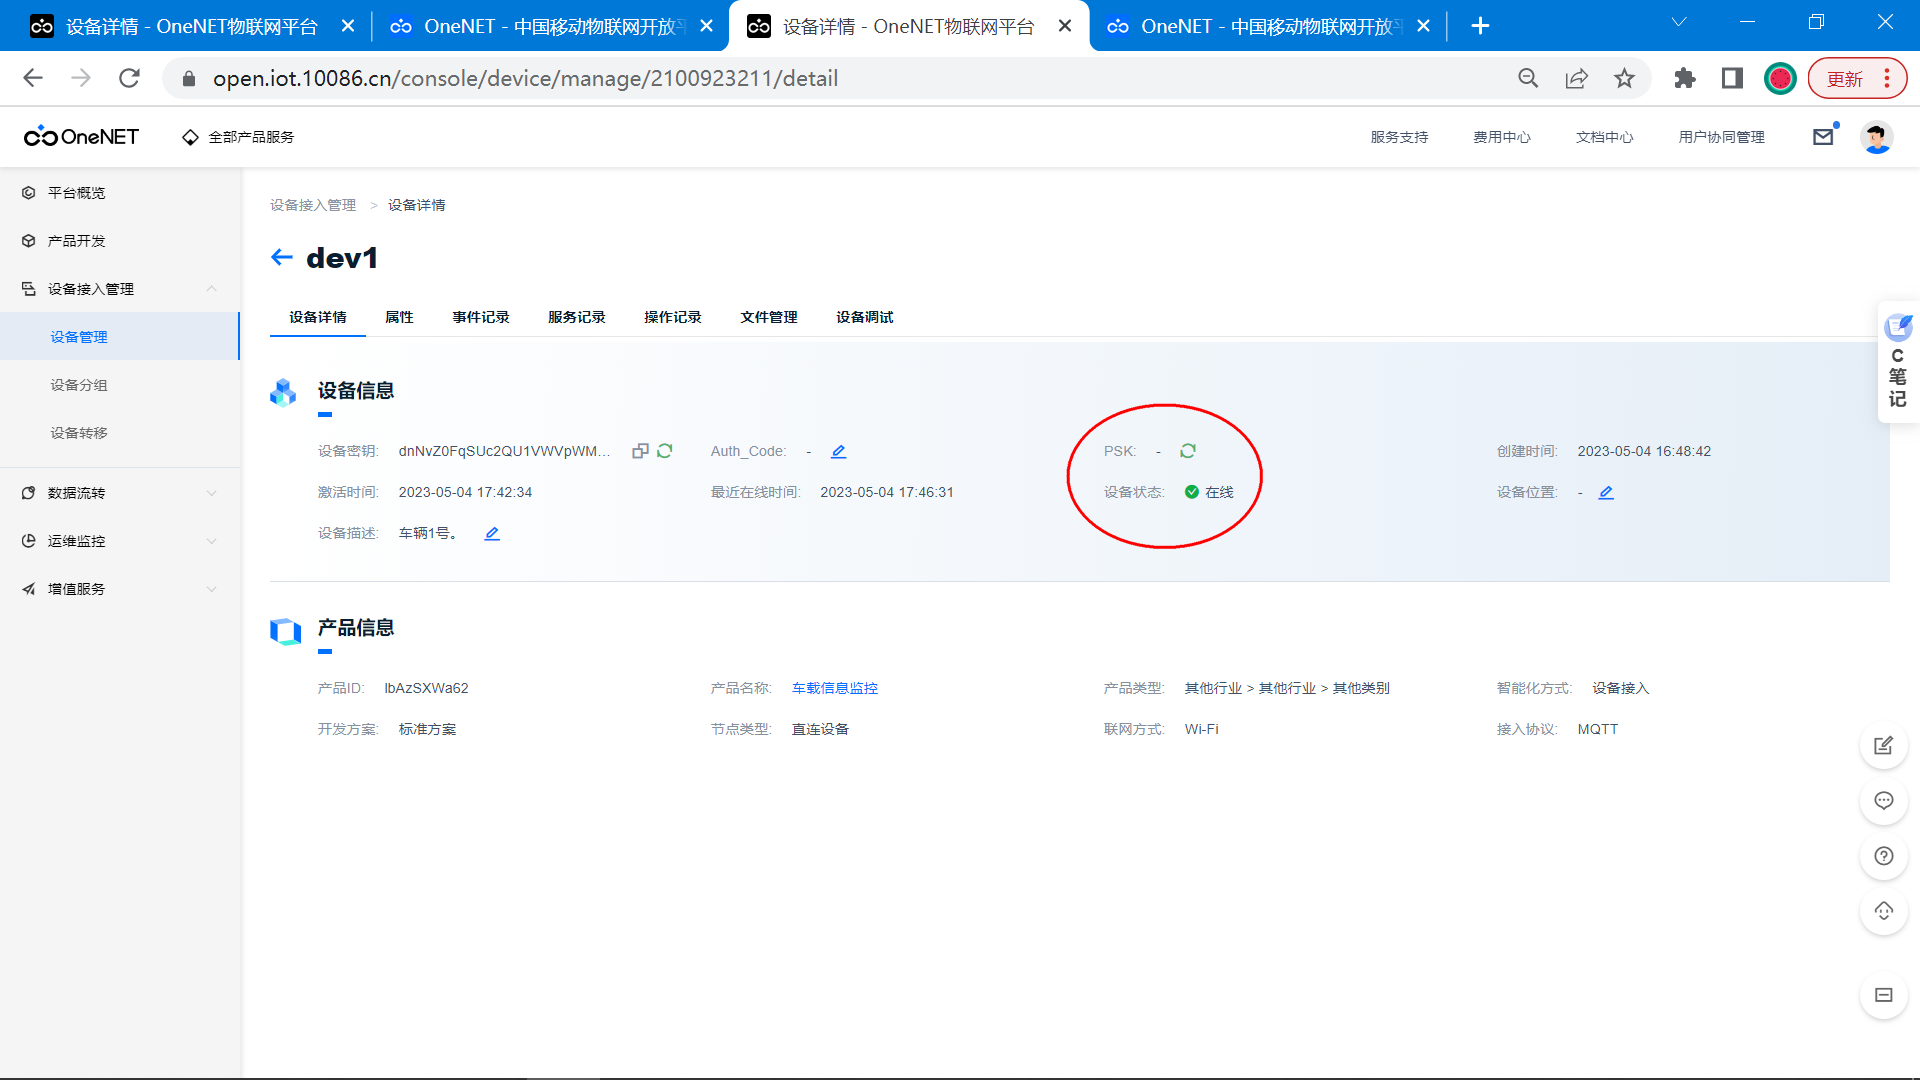Edit the device location
Image resolution: width=1920 pixels, height=1080 pixels.
[x=1606, y=492]
